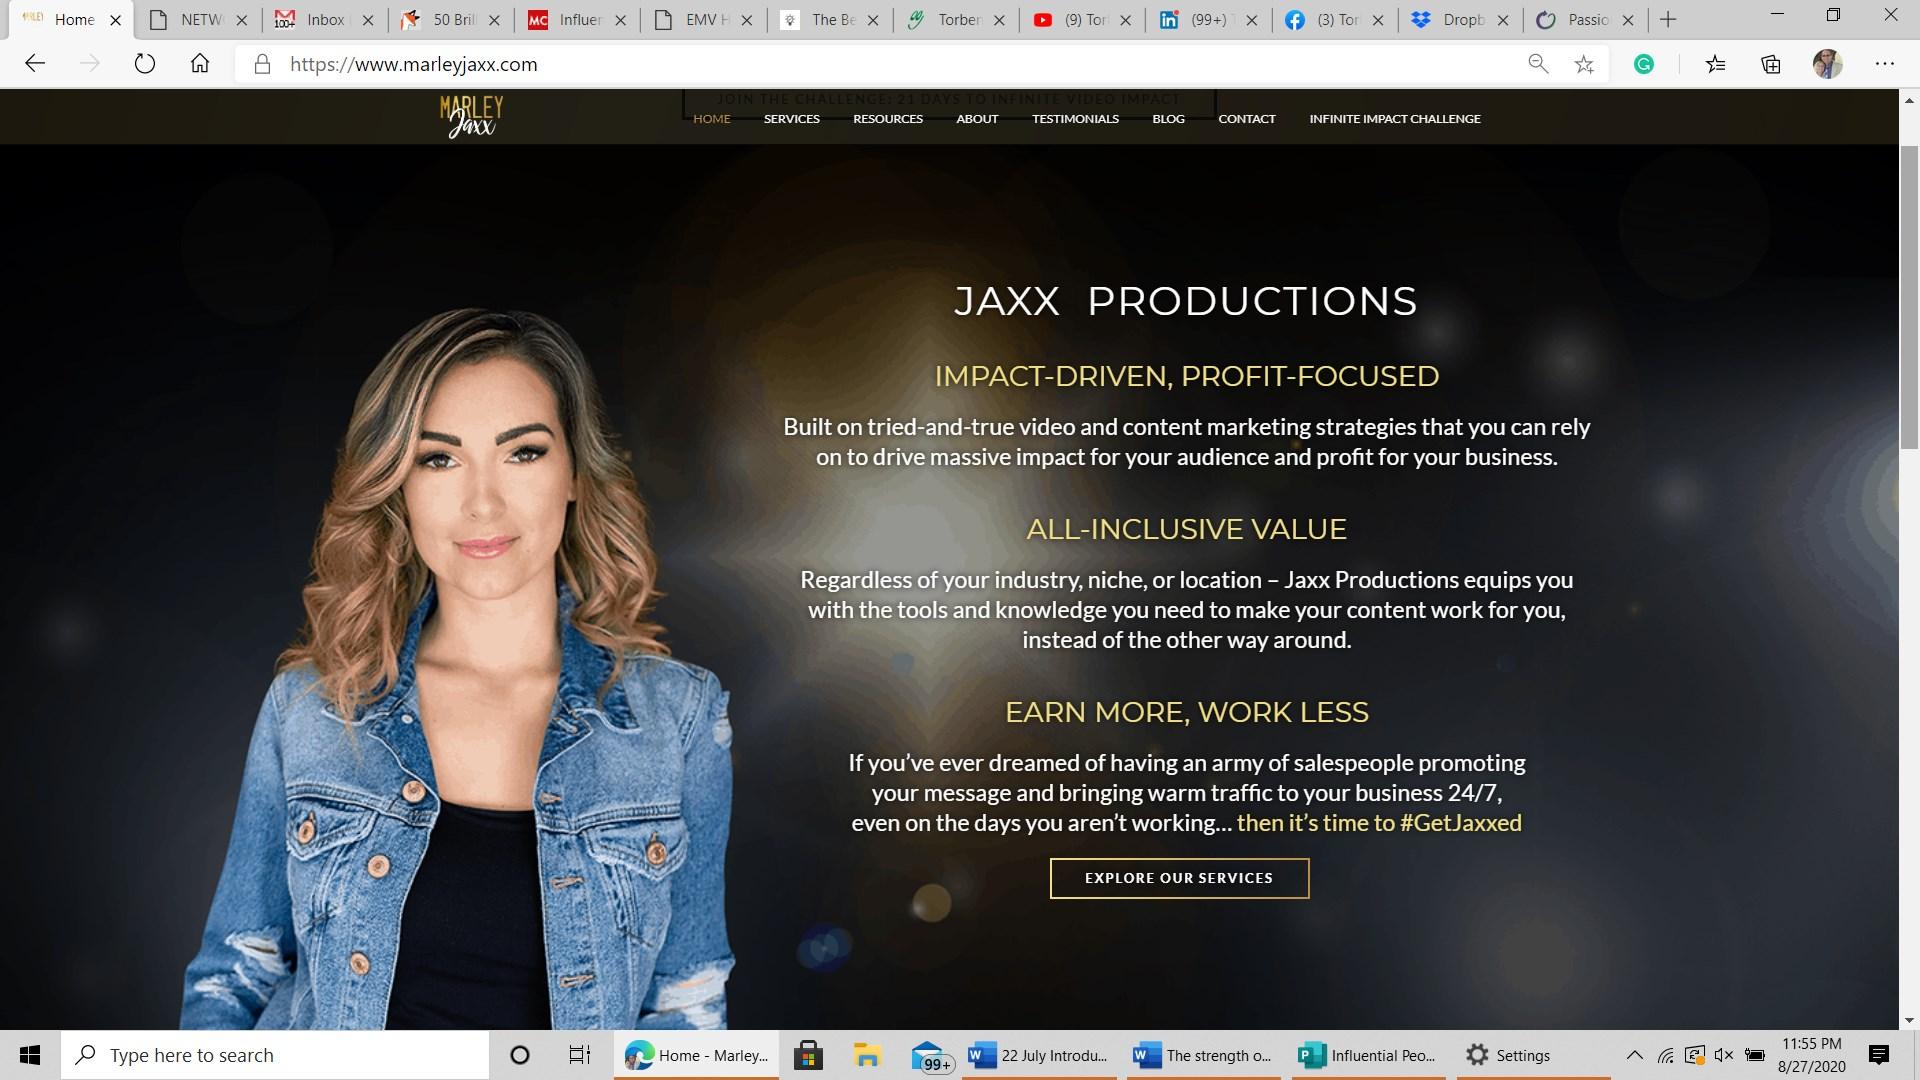Image resolution: width=1920 pixels, height=1080 pixels.
Task: Click the #GetJaxxed link text
Action: [x=1460, y=823]
